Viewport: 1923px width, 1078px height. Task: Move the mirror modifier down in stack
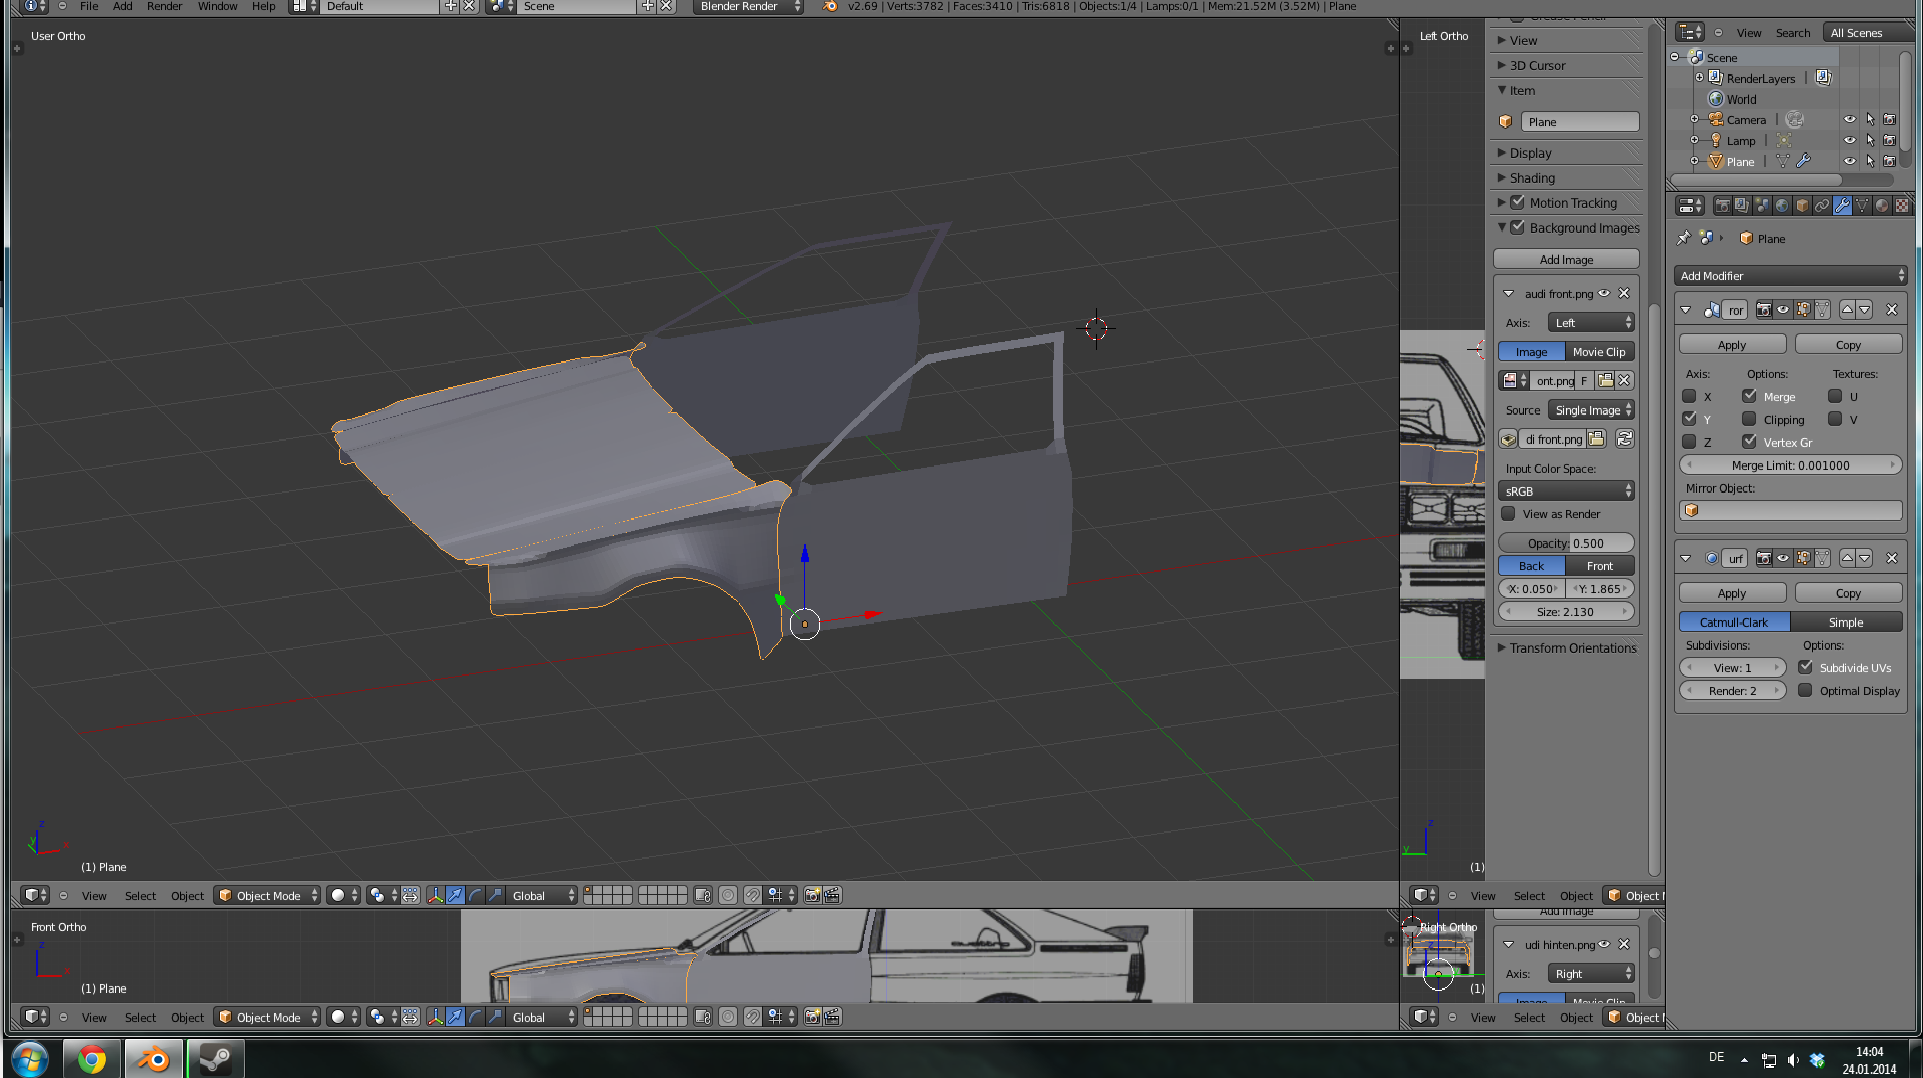[1865, 310]
